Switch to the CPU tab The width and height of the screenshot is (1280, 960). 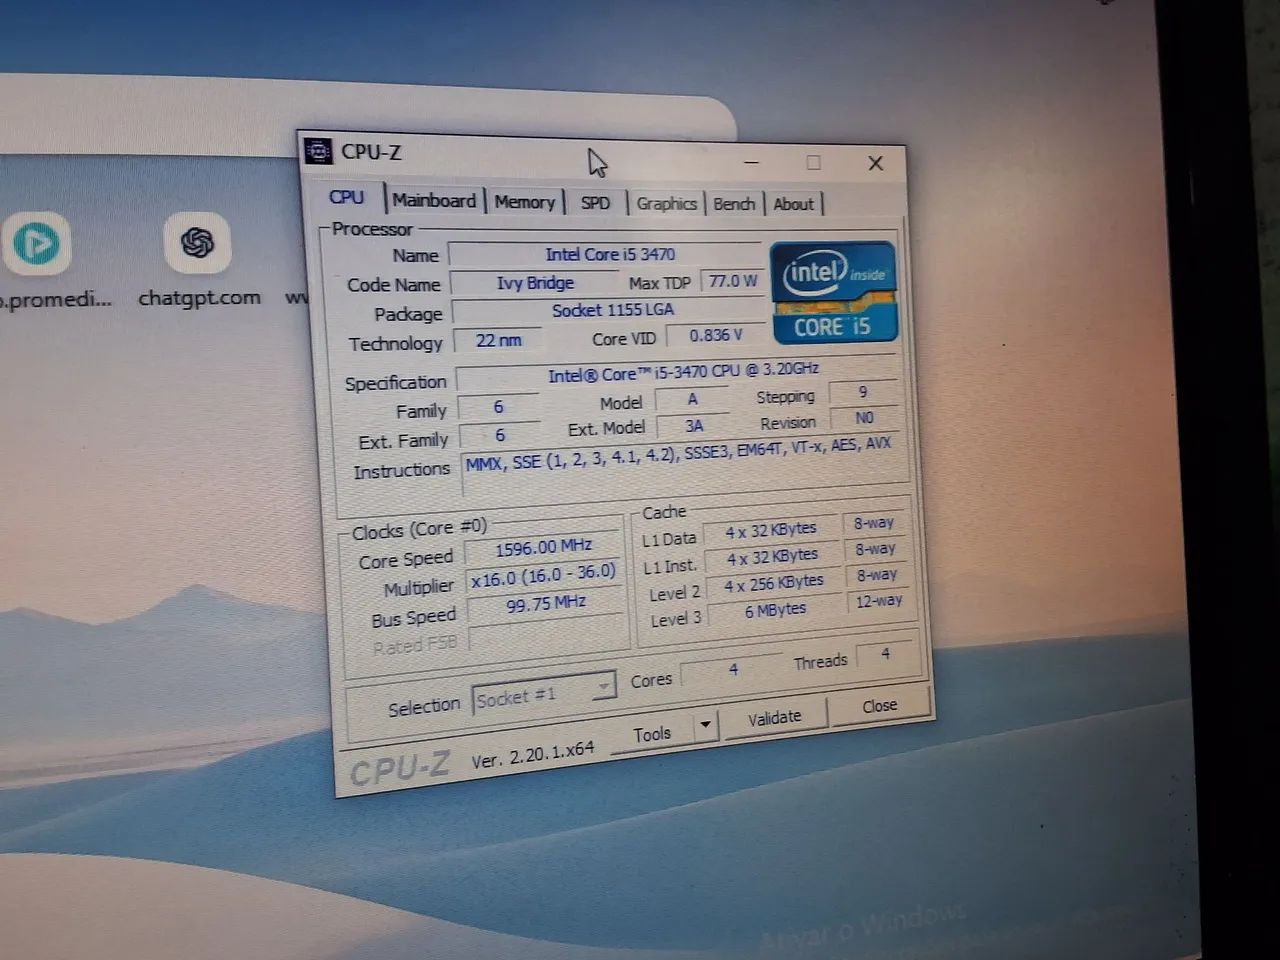point(347,198)
